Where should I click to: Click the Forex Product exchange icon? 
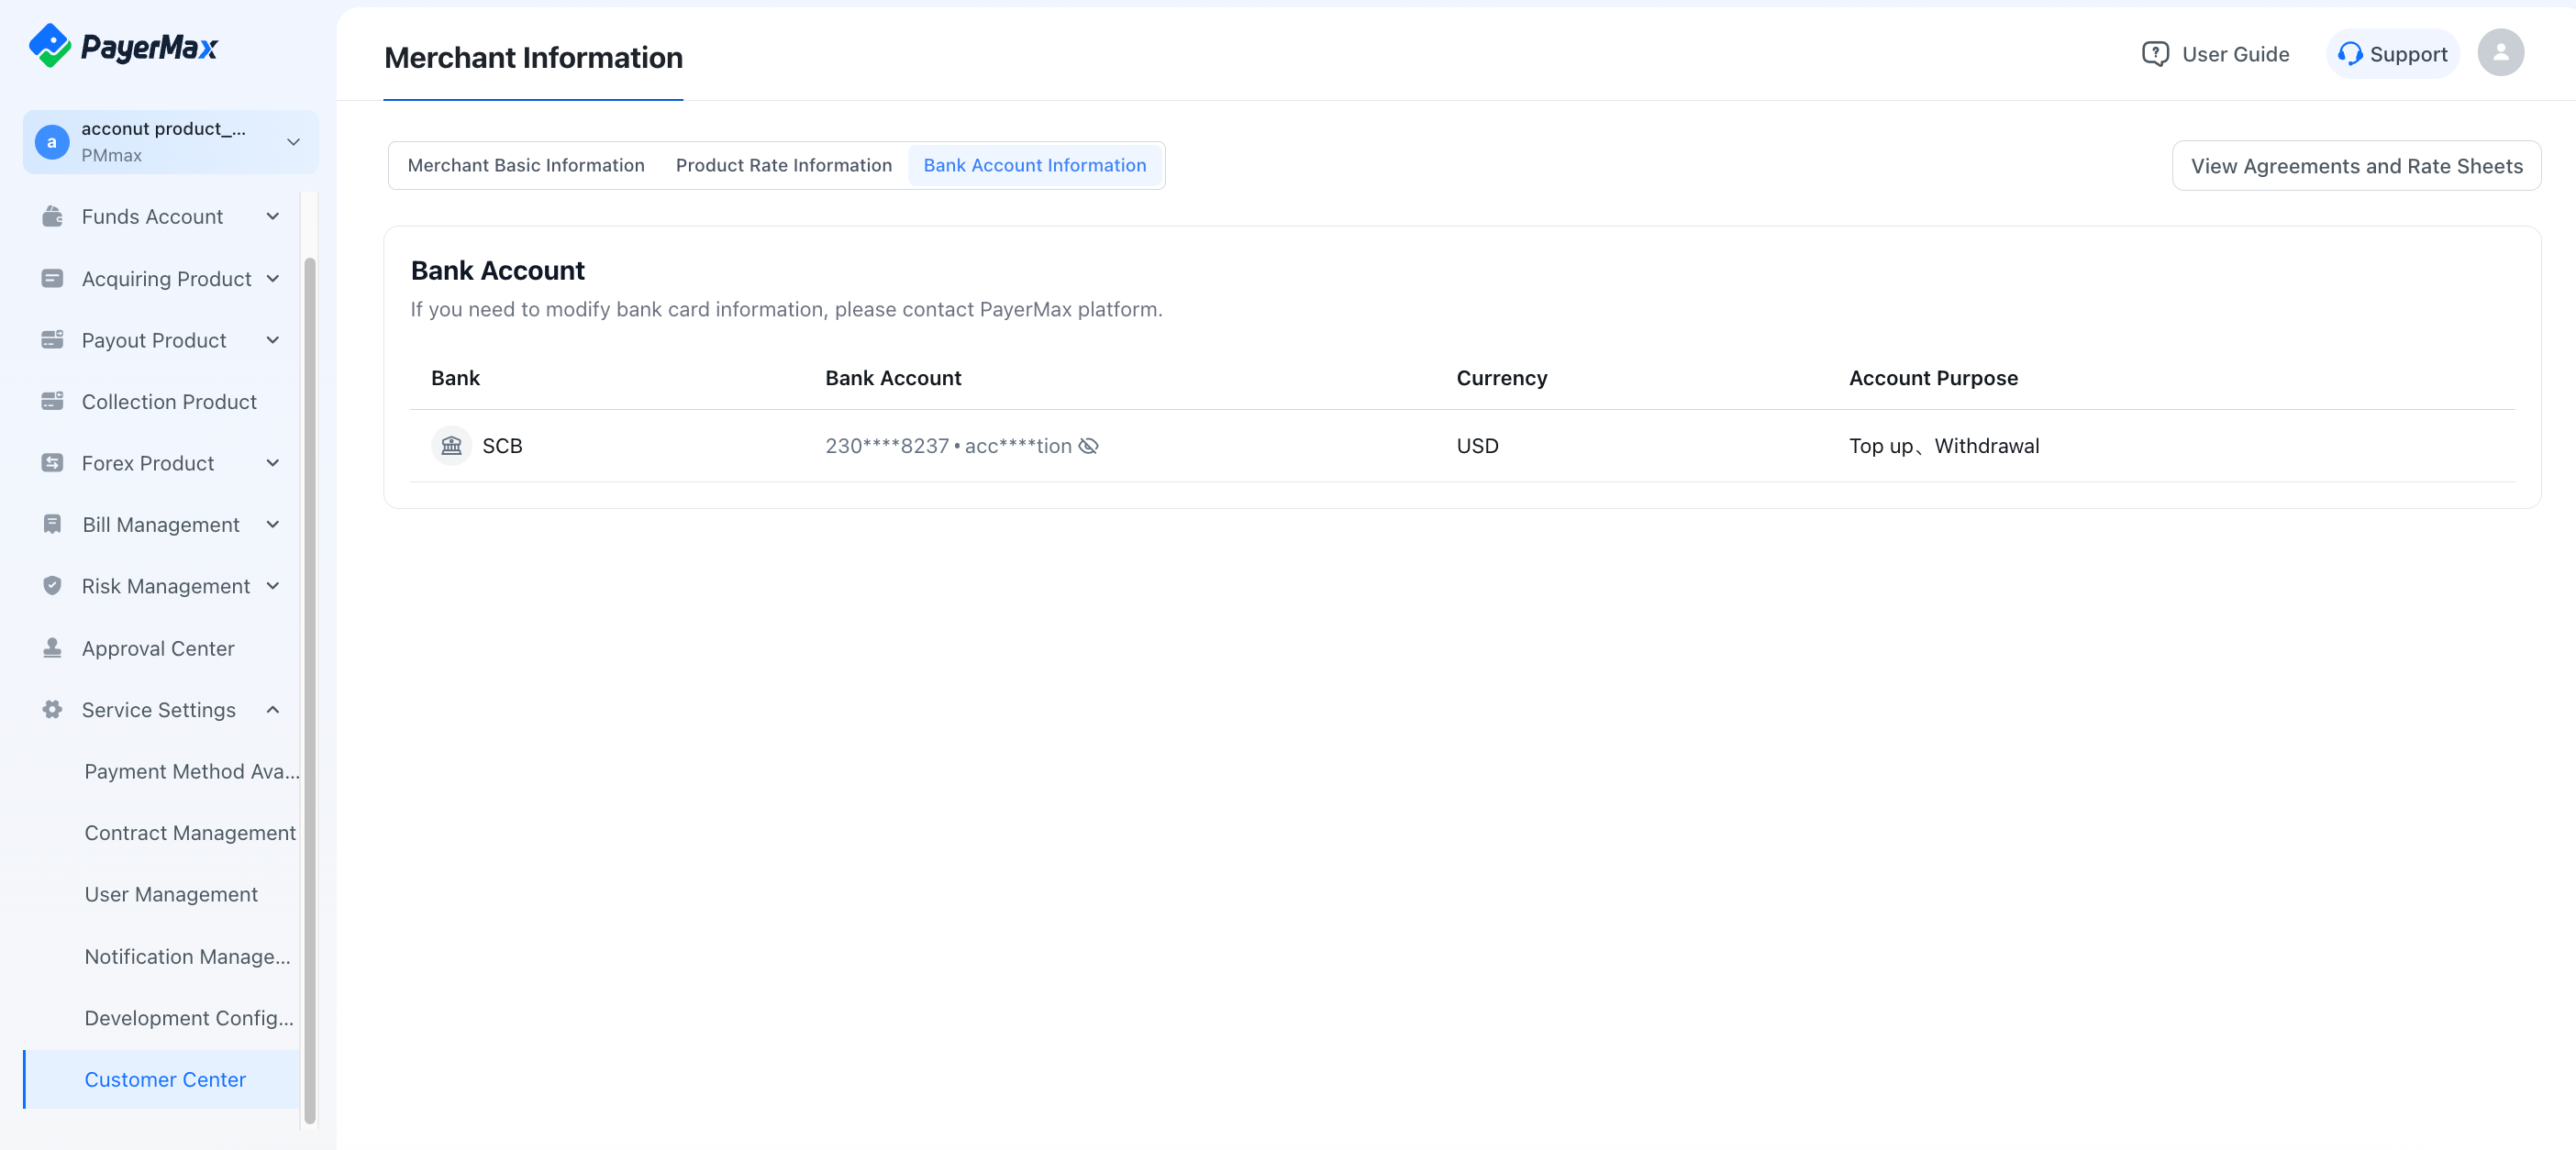click(x=52, y=463)
